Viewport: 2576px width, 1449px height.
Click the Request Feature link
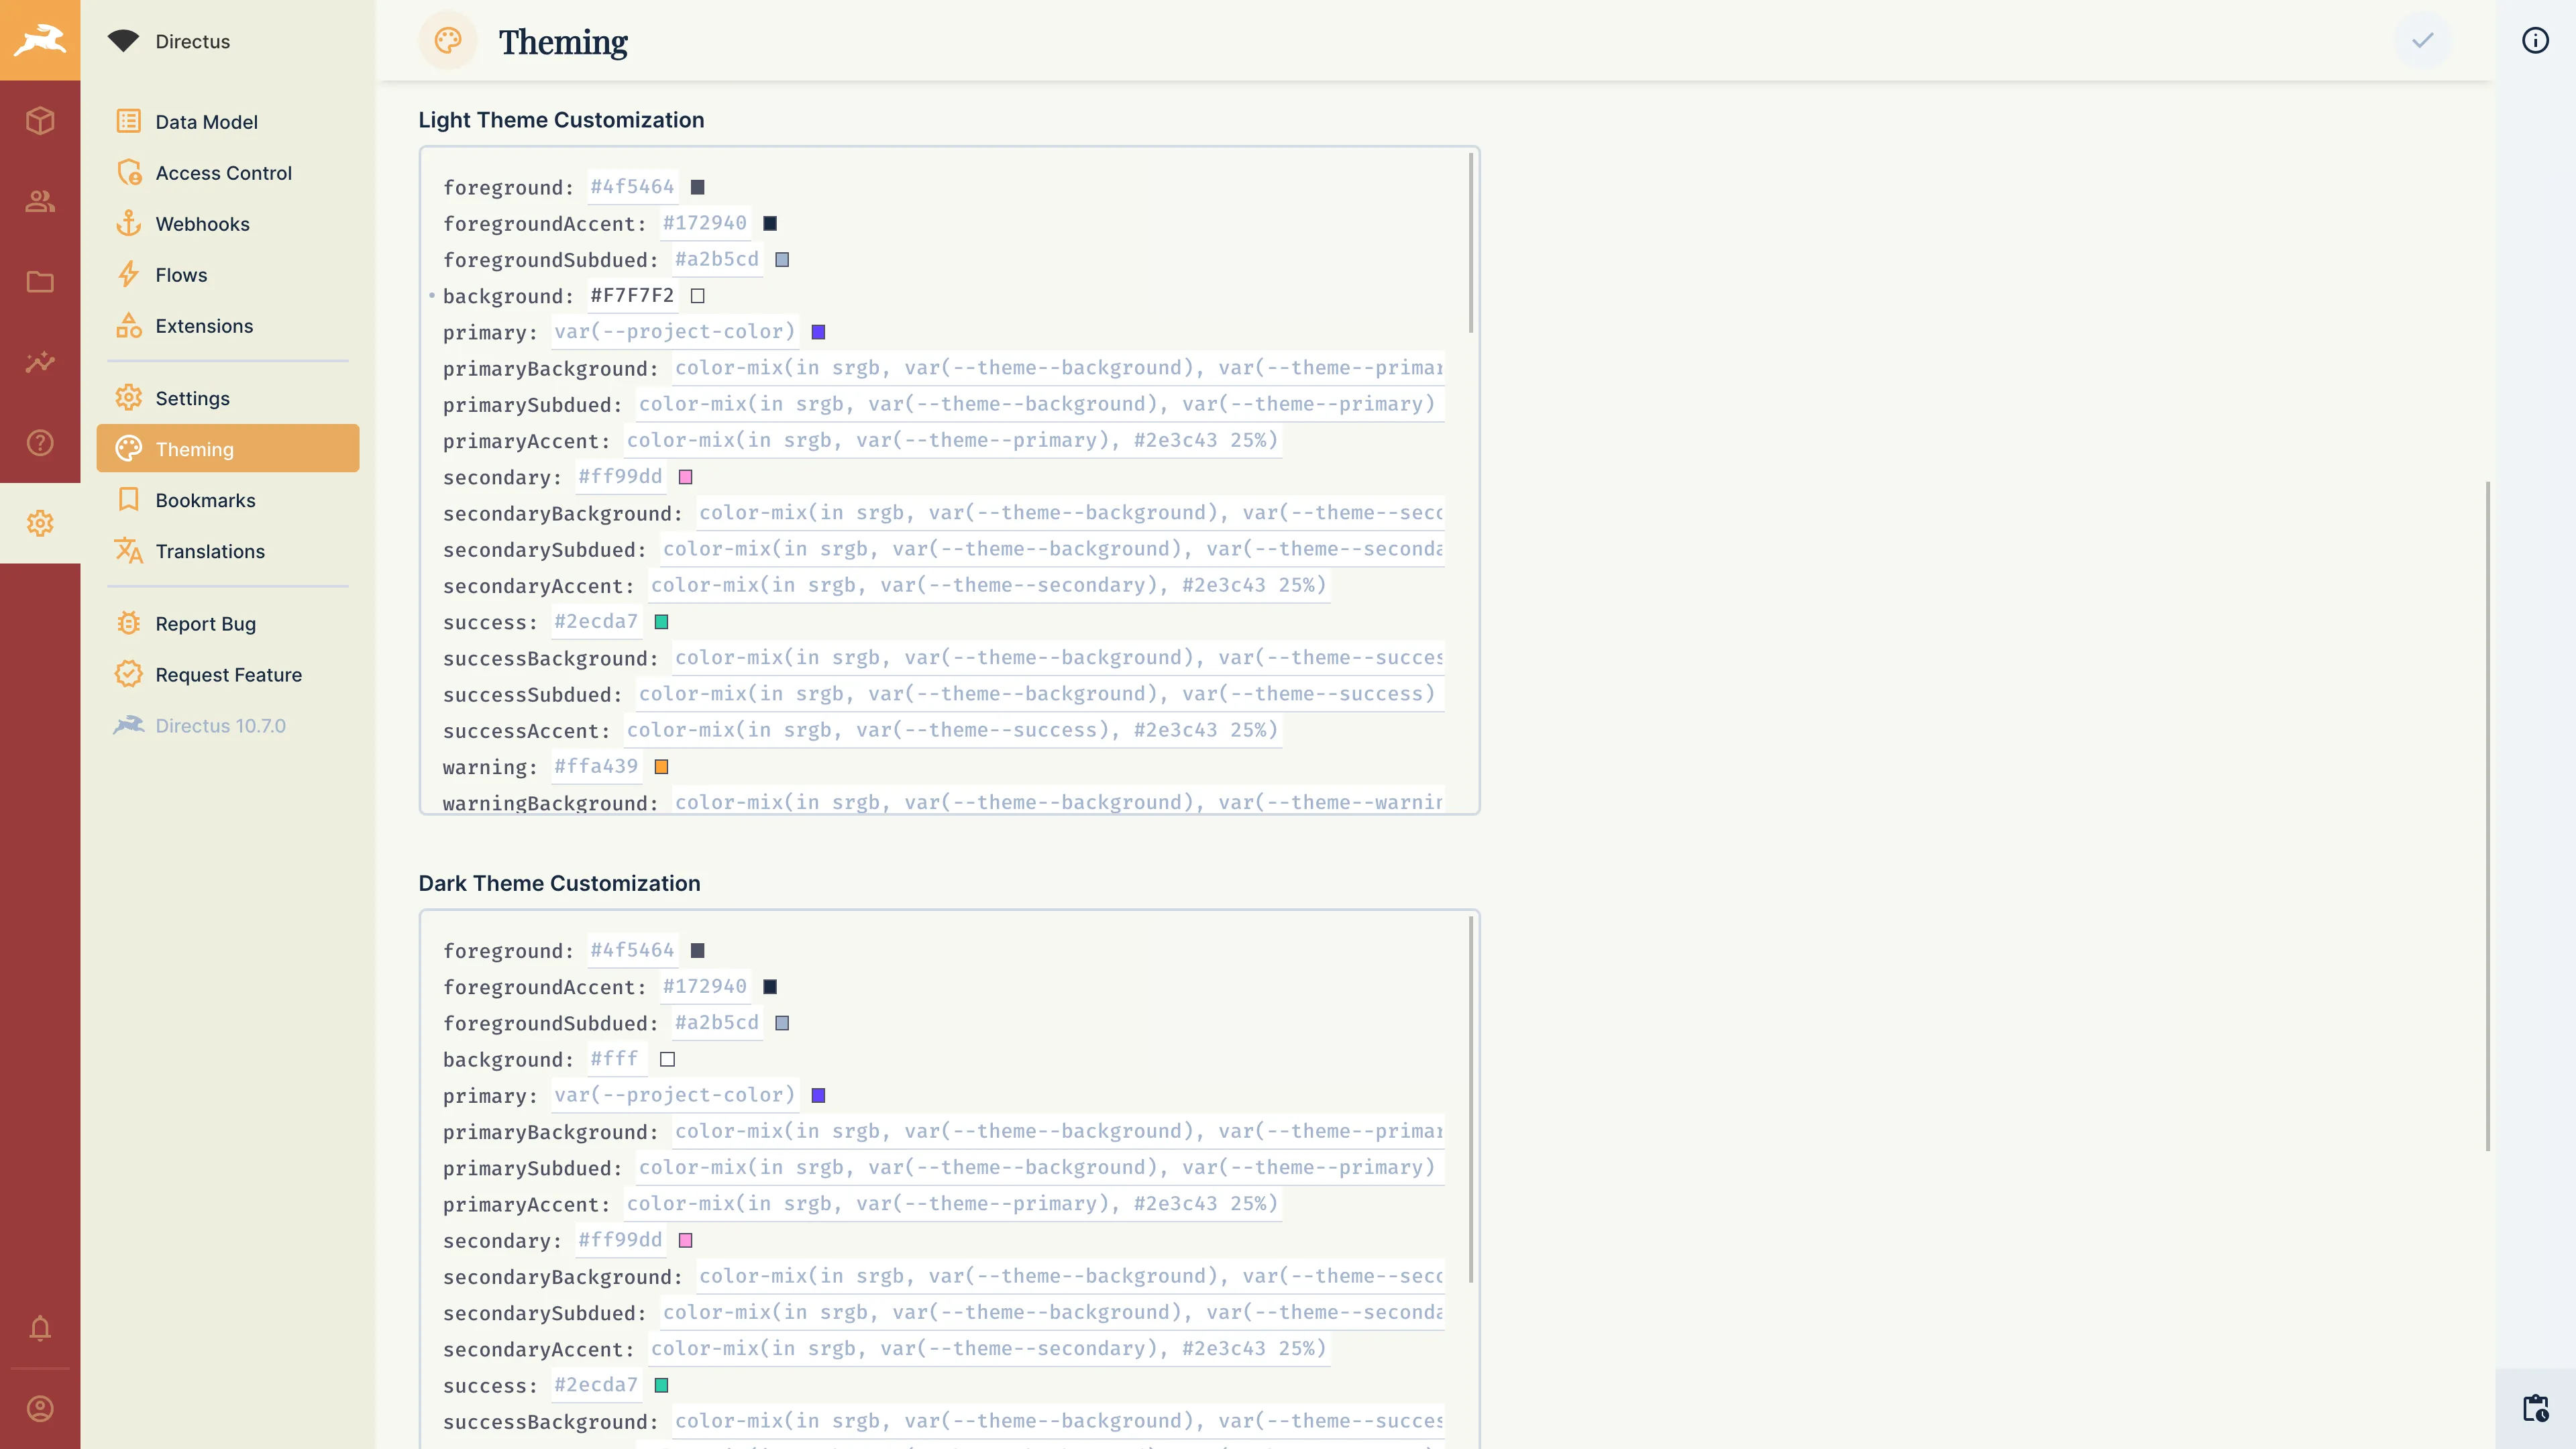point(228,674)
